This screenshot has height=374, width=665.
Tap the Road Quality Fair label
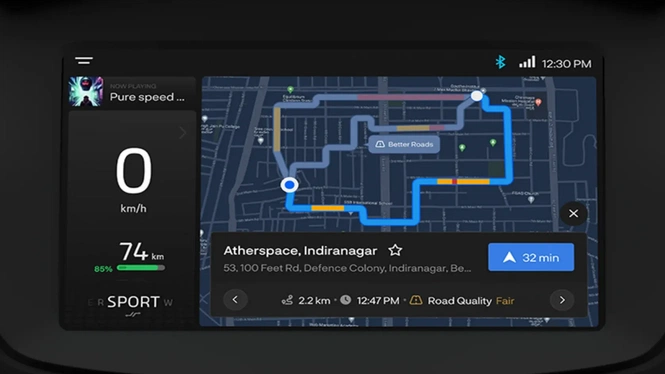pyautogui.click(x=471, y=301)
